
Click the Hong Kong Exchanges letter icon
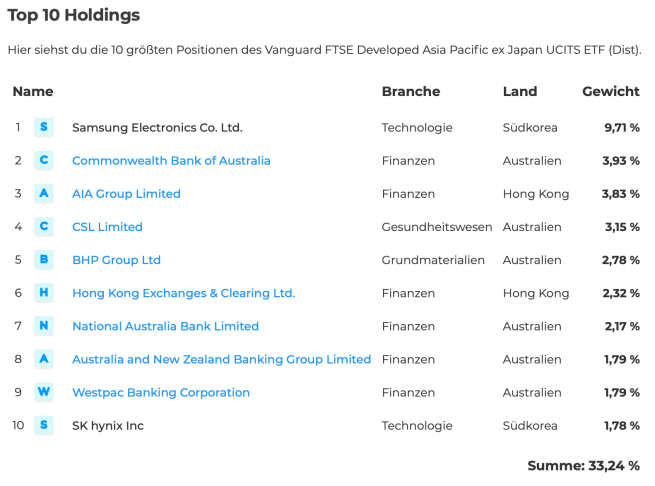pos(43,293)
